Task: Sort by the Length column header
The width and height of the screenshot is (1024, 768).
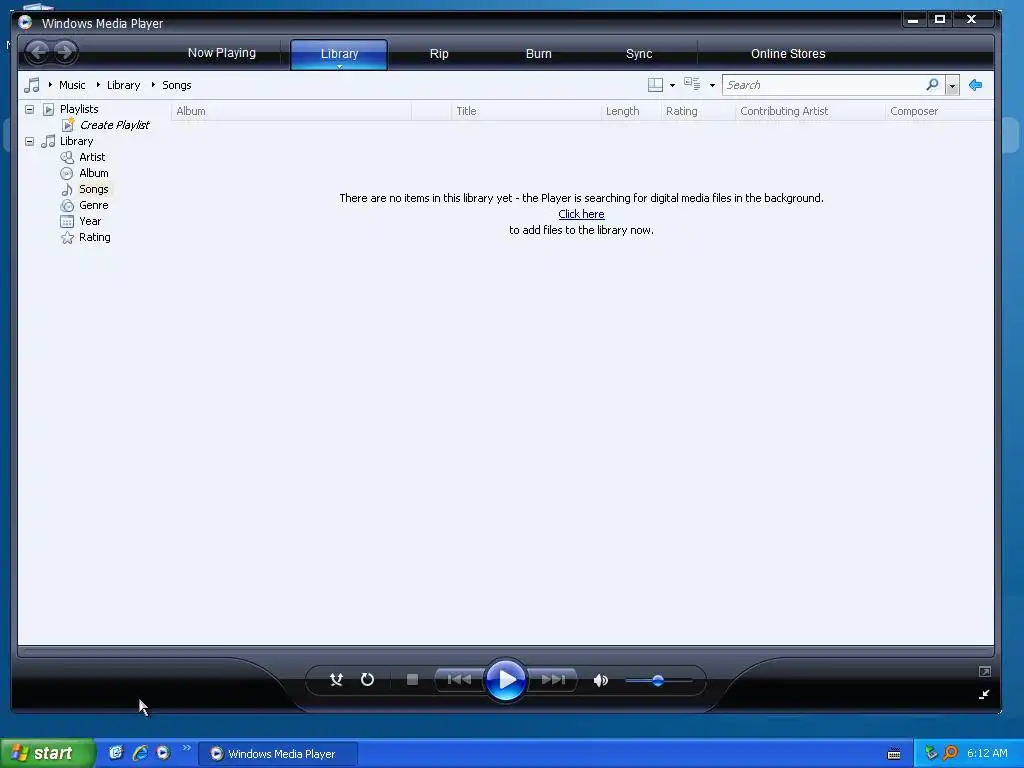Action: tap(631, 111)
